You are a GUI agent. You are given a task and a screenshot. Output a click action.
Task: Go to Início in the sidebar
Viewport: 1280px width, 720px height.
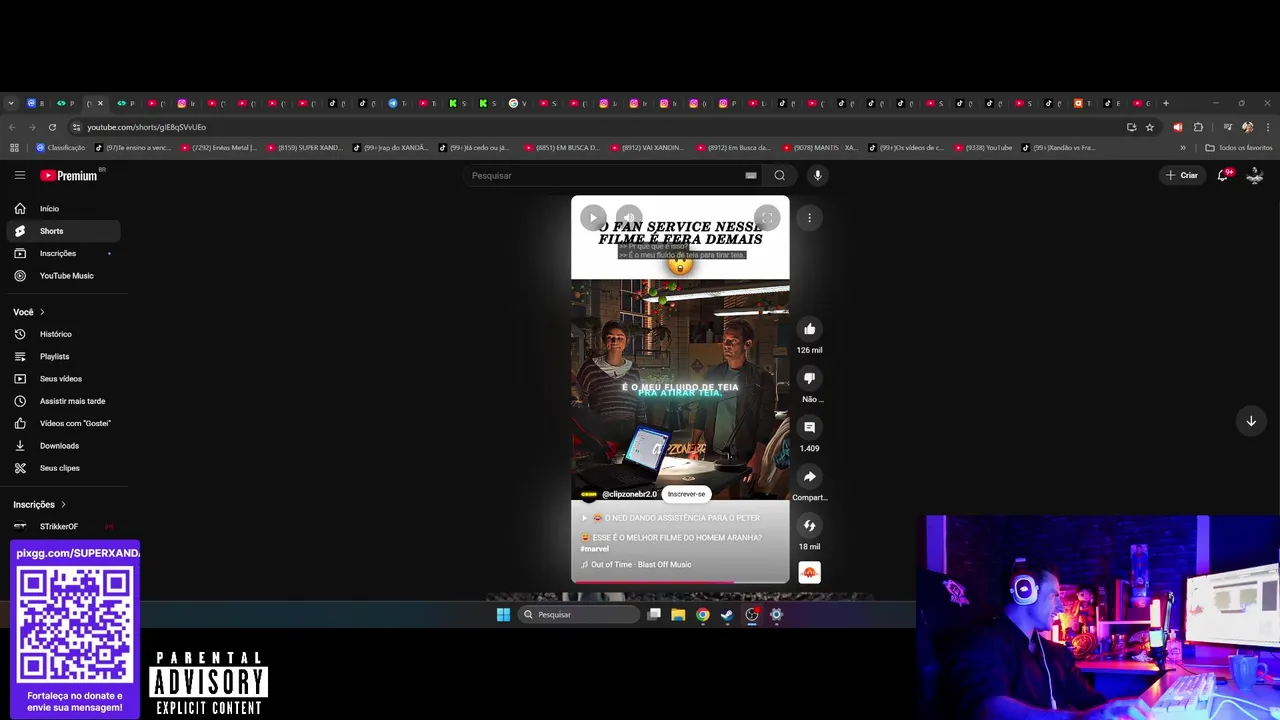pos(64,209)
